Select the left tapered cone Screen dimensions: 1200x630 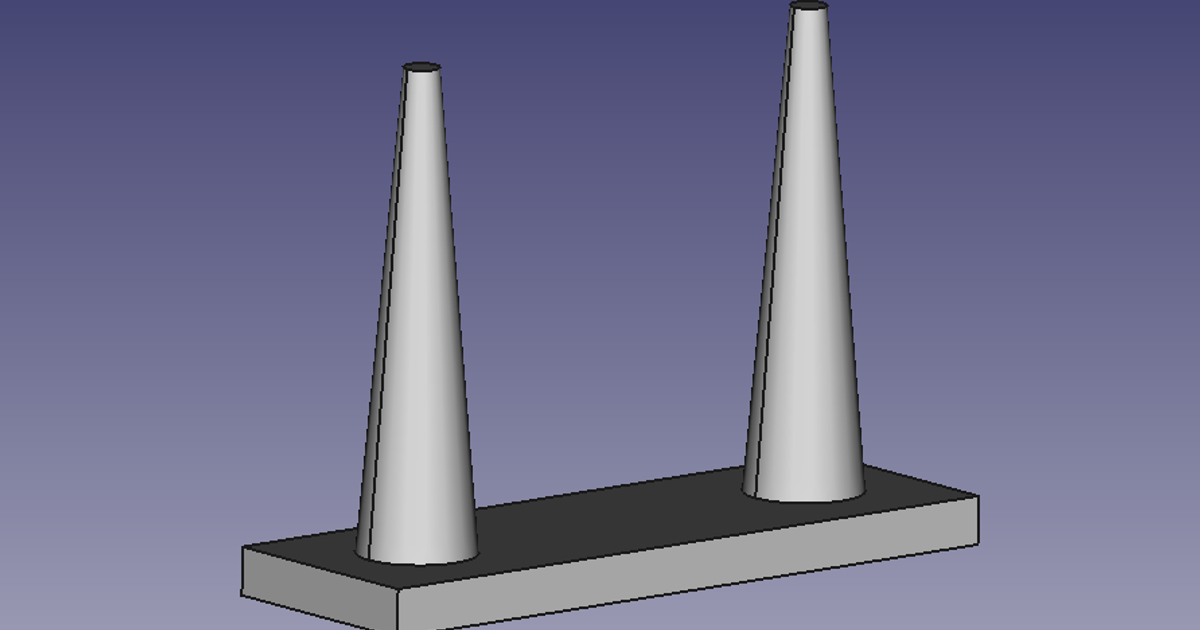(415, 300)
